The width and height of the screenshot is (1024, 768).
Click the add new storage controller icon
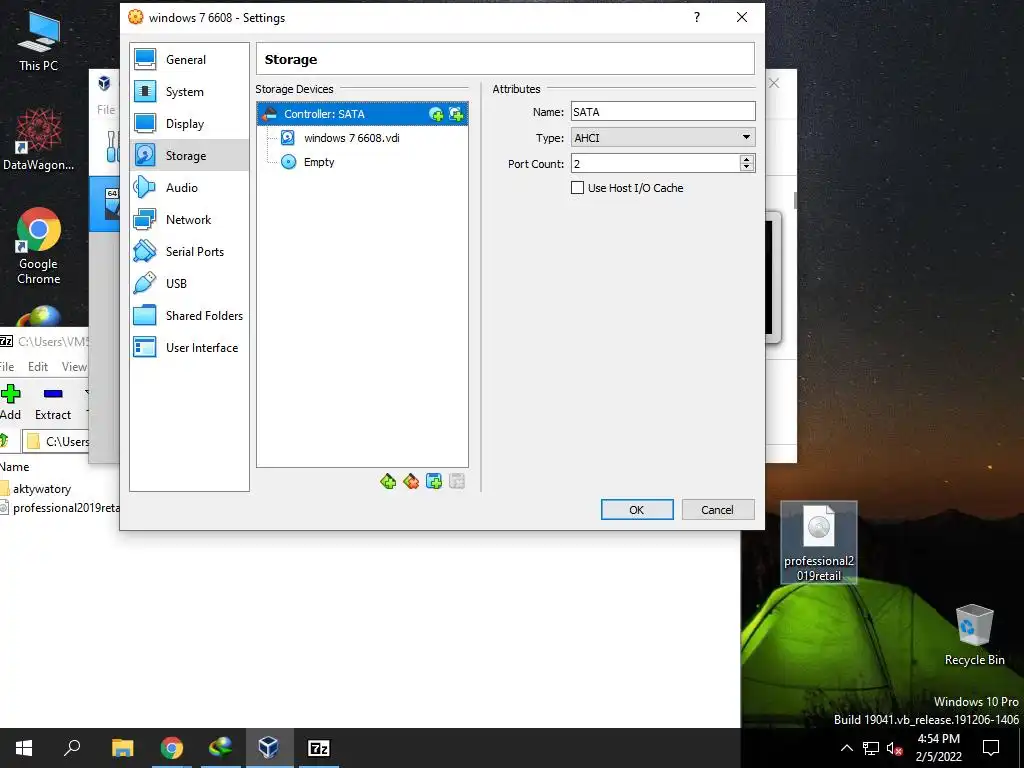tap(388, 482)
